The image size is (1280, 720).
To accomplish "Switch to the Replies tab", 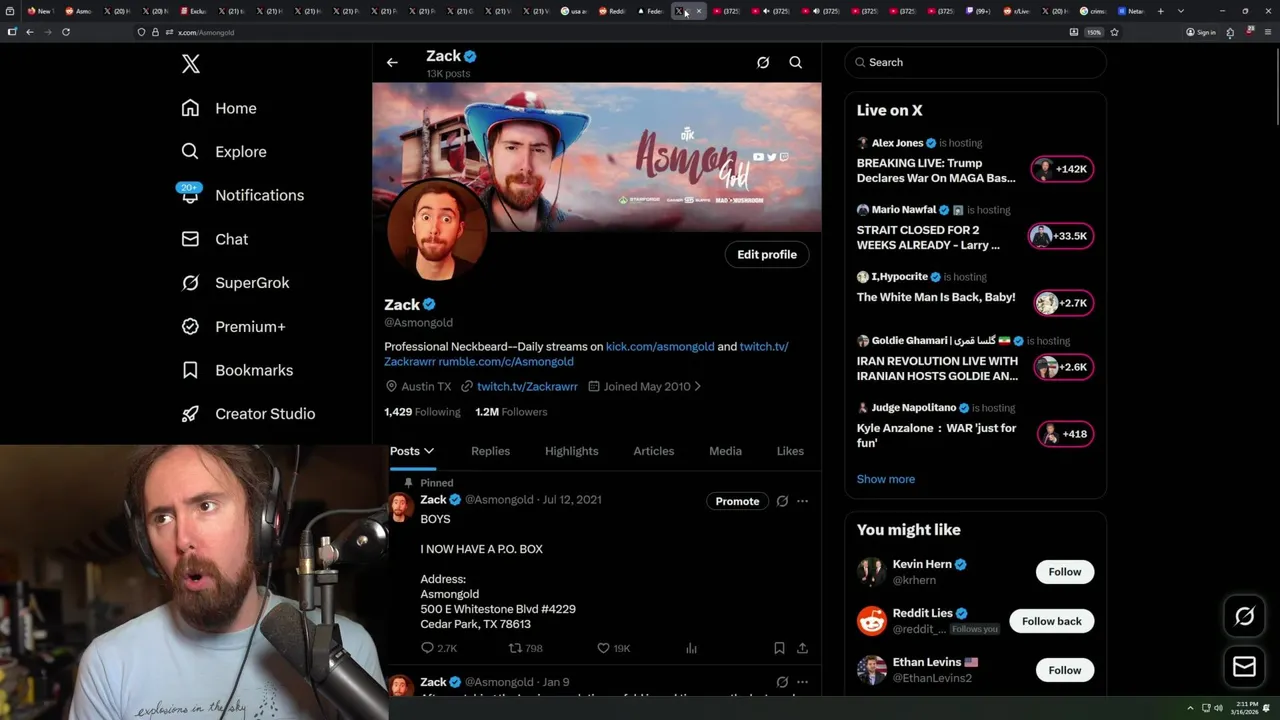I will coord(490,451).
